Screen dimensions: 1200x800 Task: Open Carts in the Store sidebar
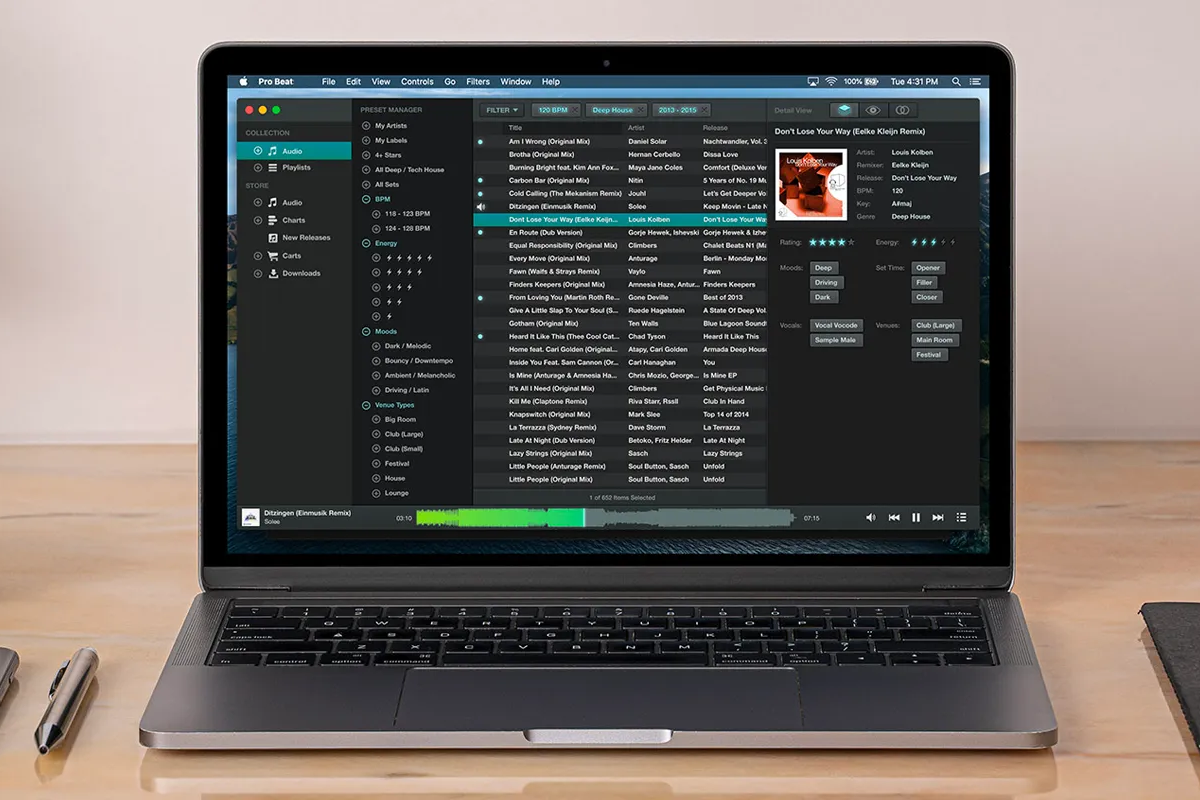coord(291,256)
